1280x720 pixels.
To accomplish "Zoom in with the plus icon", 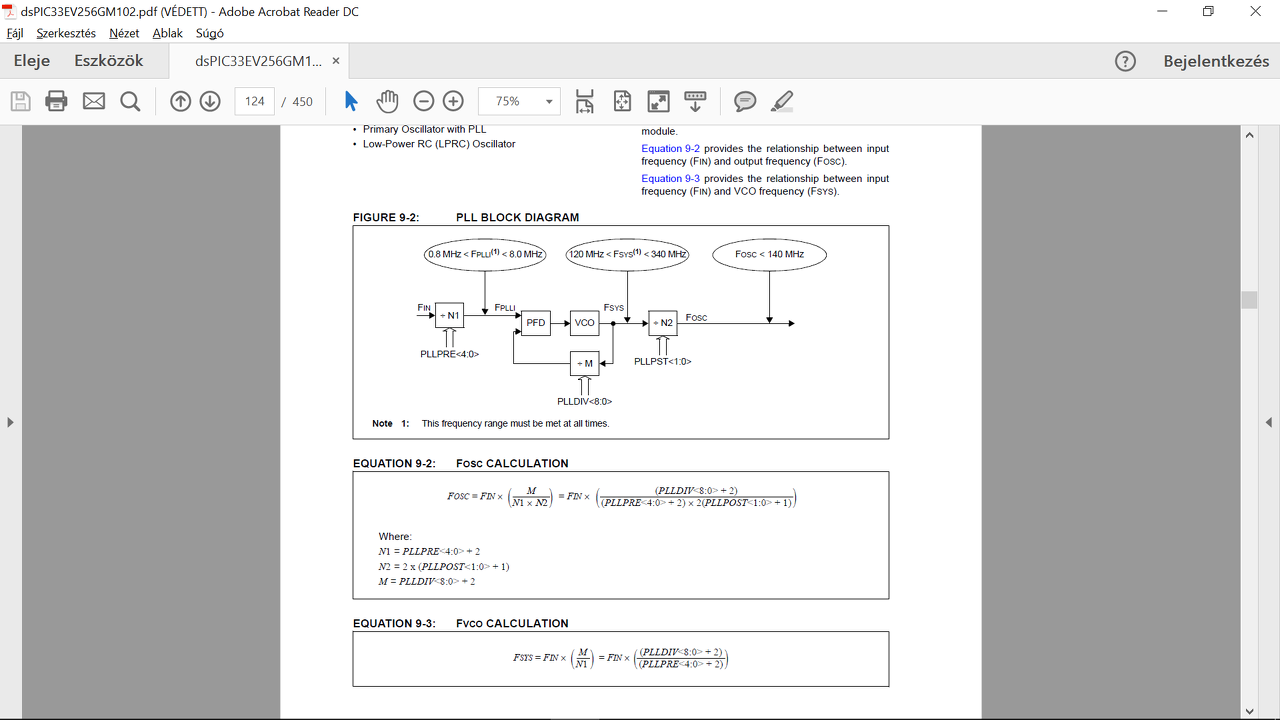I will tap(453, 101).
